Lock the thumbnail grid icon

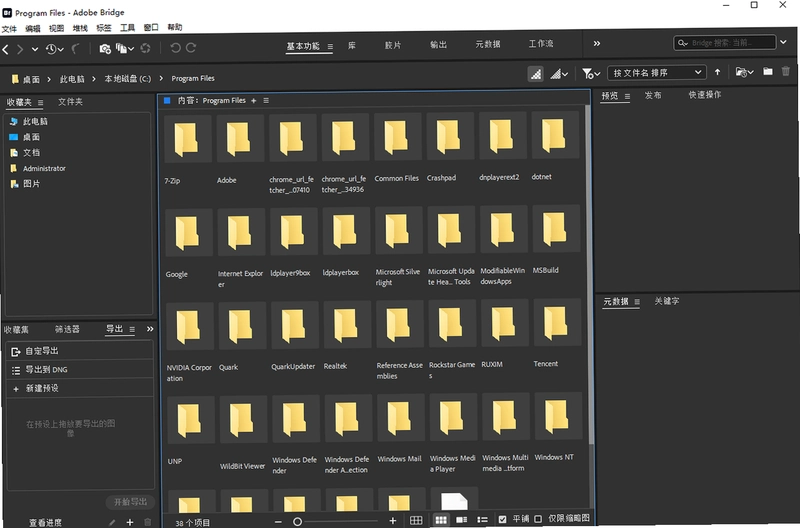[x=416, y=520]
